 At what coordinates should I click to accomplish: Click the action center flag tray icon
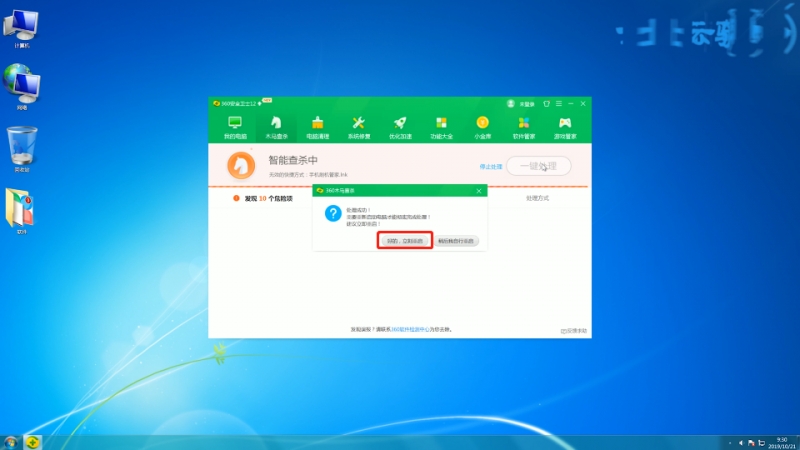[x=751, y=443]
